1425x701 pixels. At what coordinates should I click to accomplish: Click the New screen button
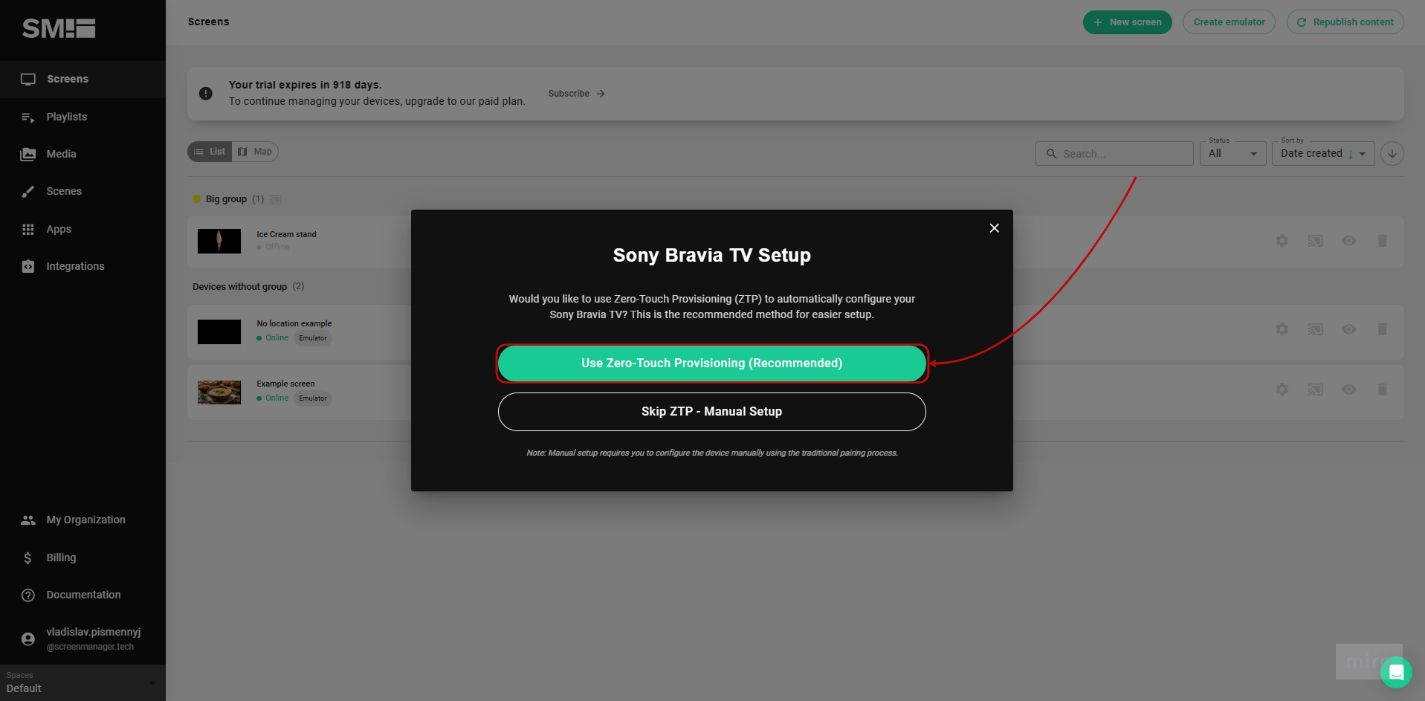(1127, 22)
